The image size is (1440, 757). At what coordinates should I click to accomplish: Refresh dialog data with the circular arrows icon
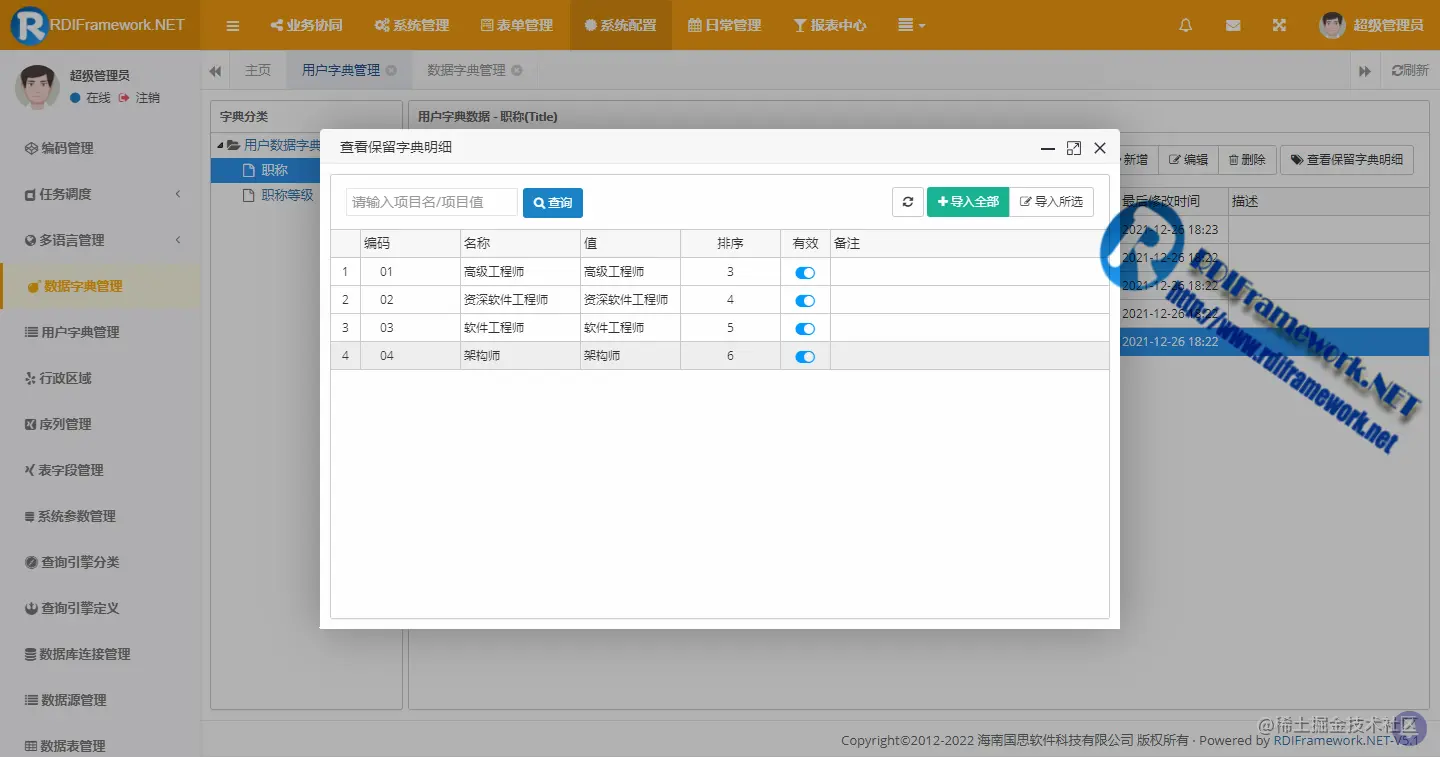click(x=908, y=201)
